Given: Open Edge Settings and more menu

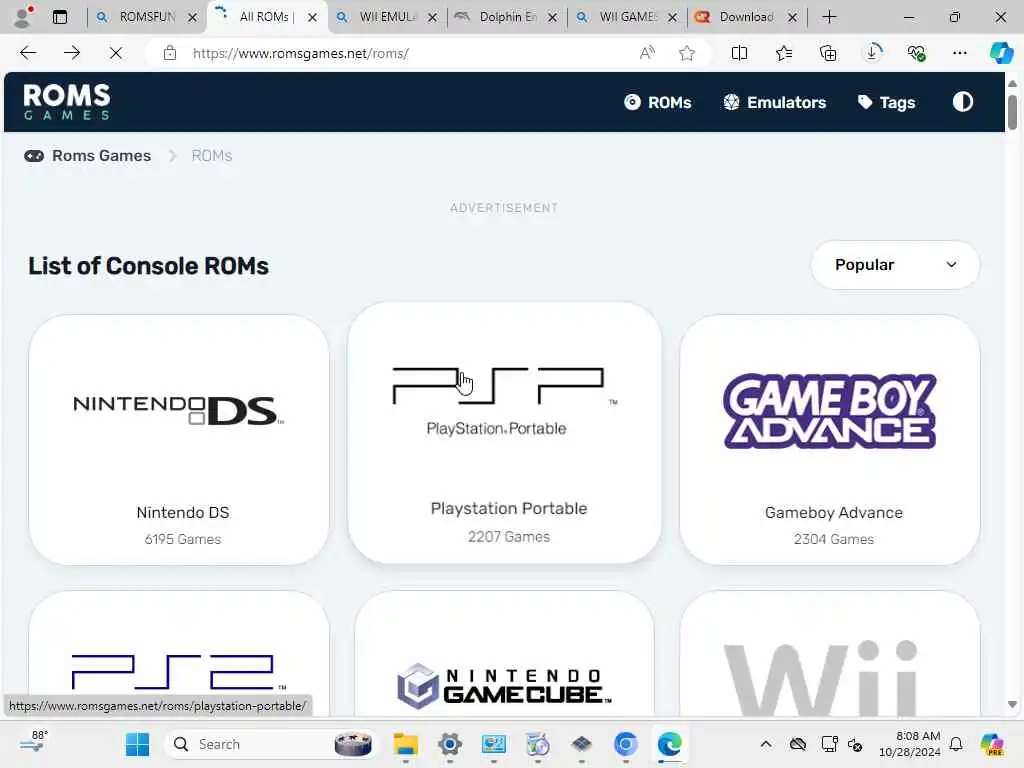Looking at the screenshot, I should coord(959,53).
